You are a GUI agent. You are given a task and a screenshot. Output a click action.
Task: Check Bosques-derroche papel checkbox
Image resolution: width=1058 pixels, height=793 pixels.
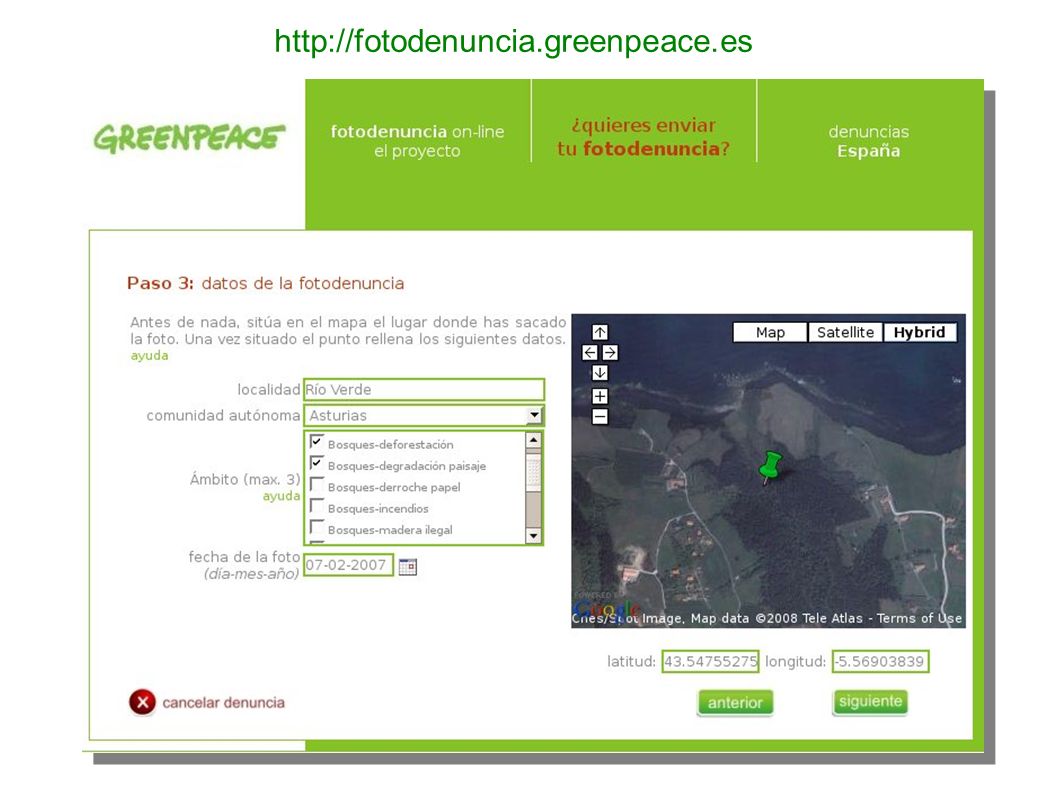click(x=316, y=485)
